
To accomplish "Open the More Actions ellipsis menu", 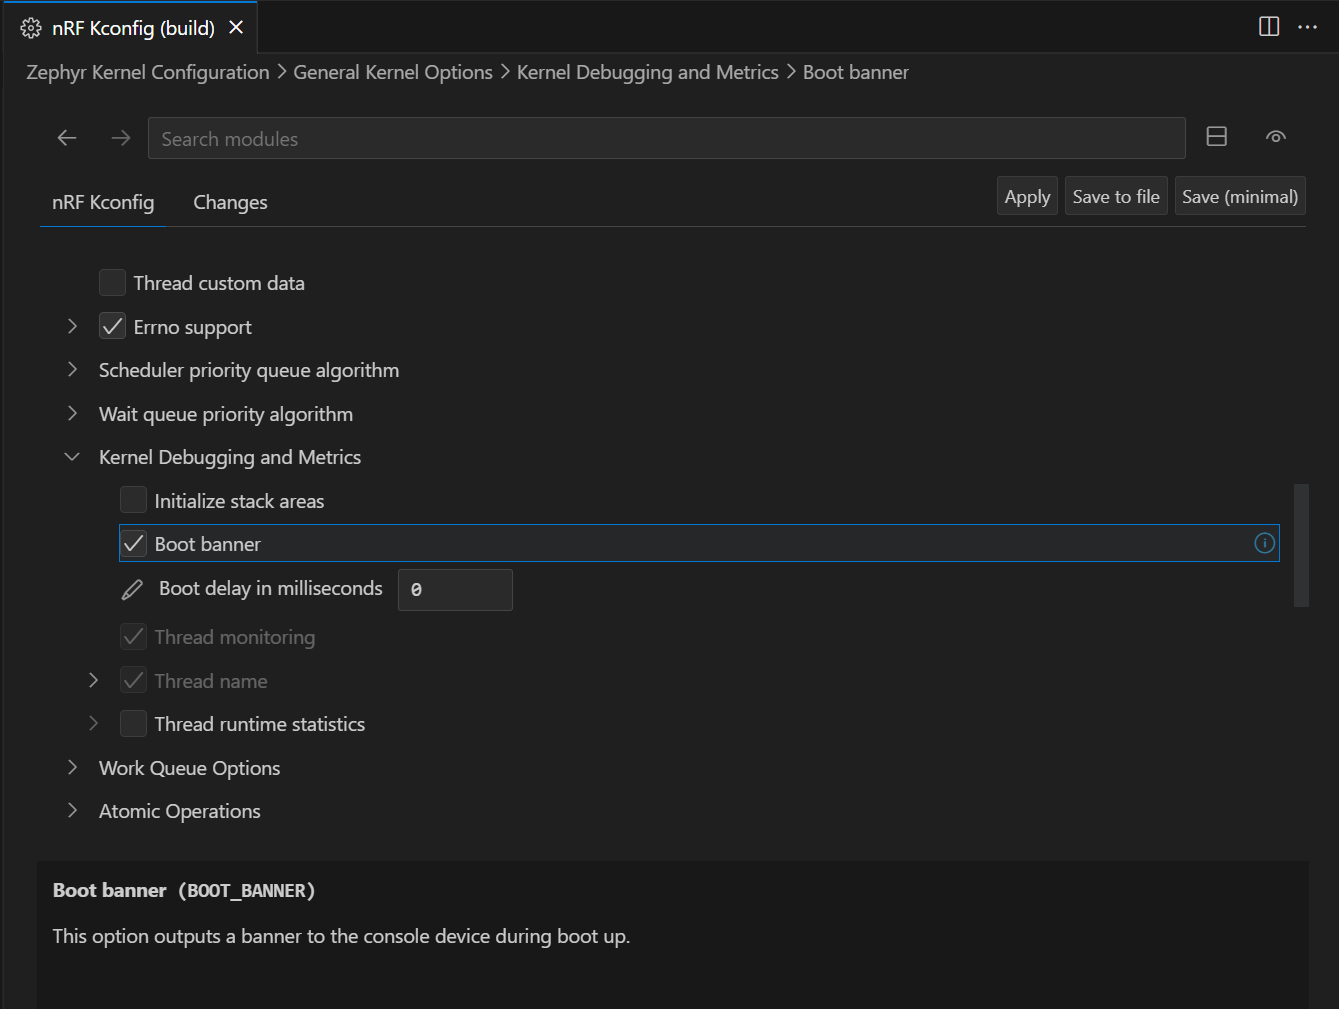I will [x=1307, y=27].
